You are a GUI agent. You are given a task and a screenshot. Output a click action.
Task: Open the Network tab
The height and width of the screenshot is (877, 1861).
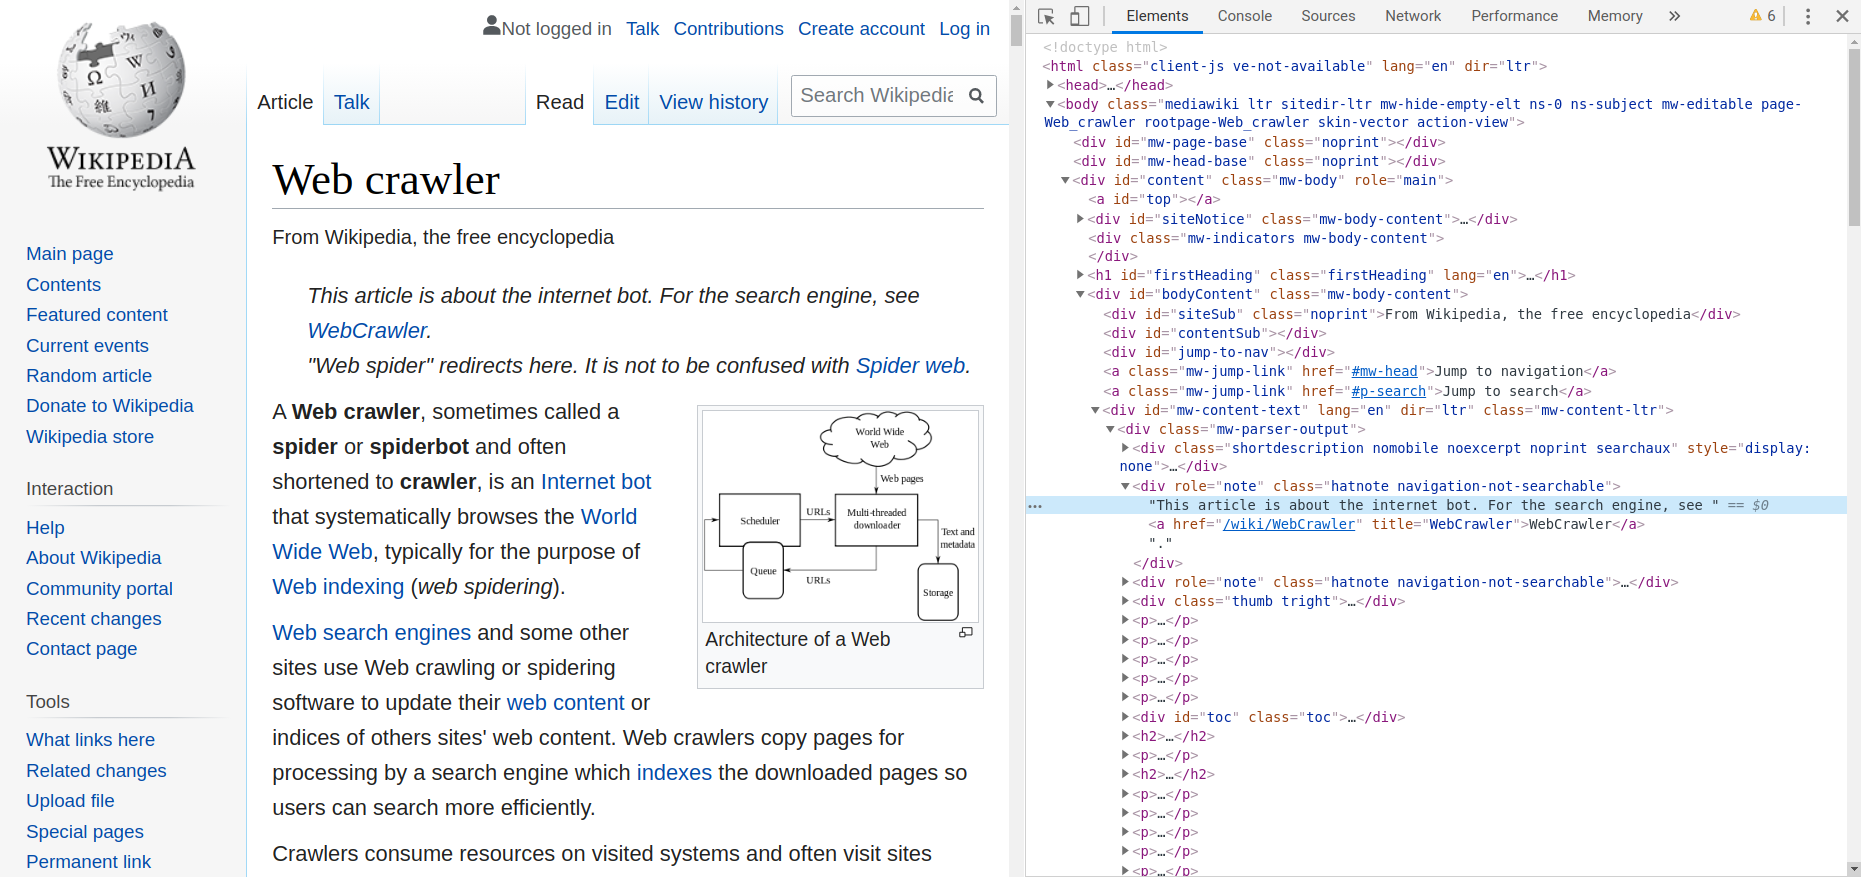[1412, 16]
